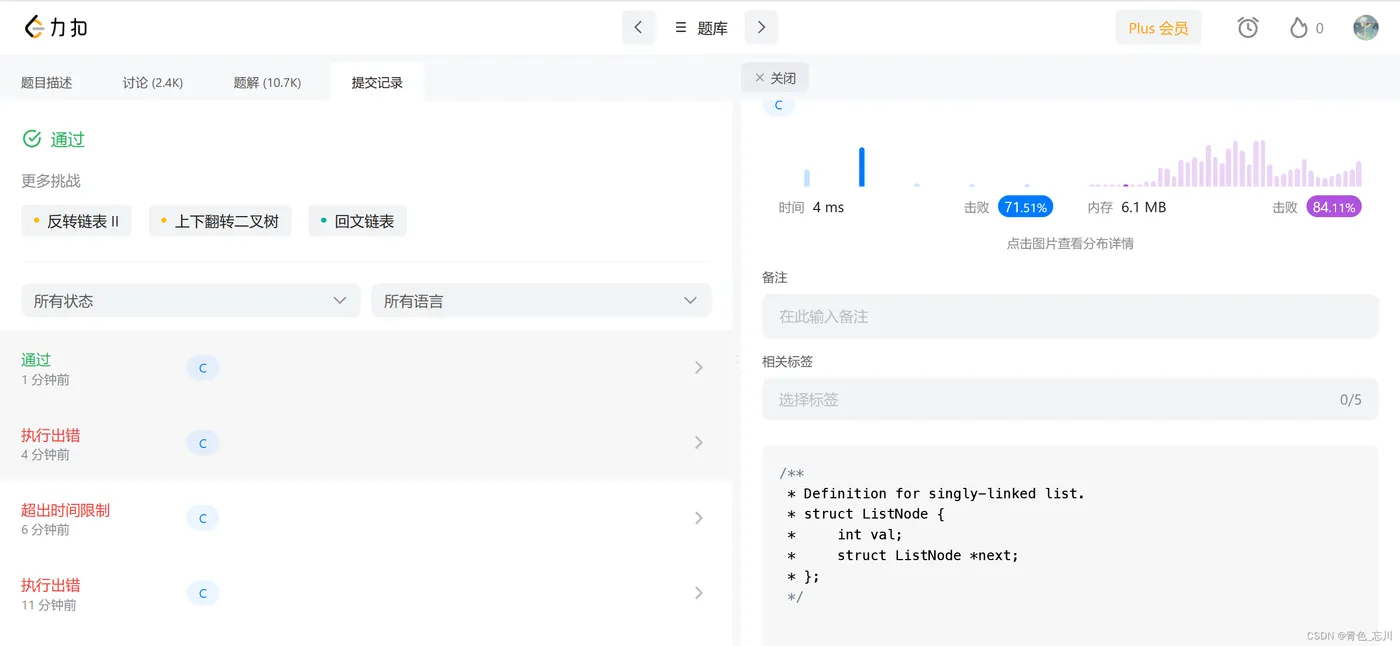Screen dimensions: 1400x646
Task: Open the 回文链表 challenge
Action: 357,222
